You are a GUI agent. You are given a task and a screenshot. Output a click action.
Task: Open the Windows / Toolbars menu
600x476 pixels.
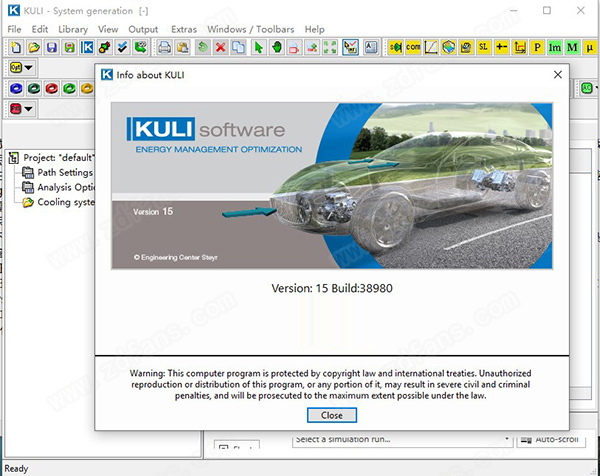pos(251,29)
